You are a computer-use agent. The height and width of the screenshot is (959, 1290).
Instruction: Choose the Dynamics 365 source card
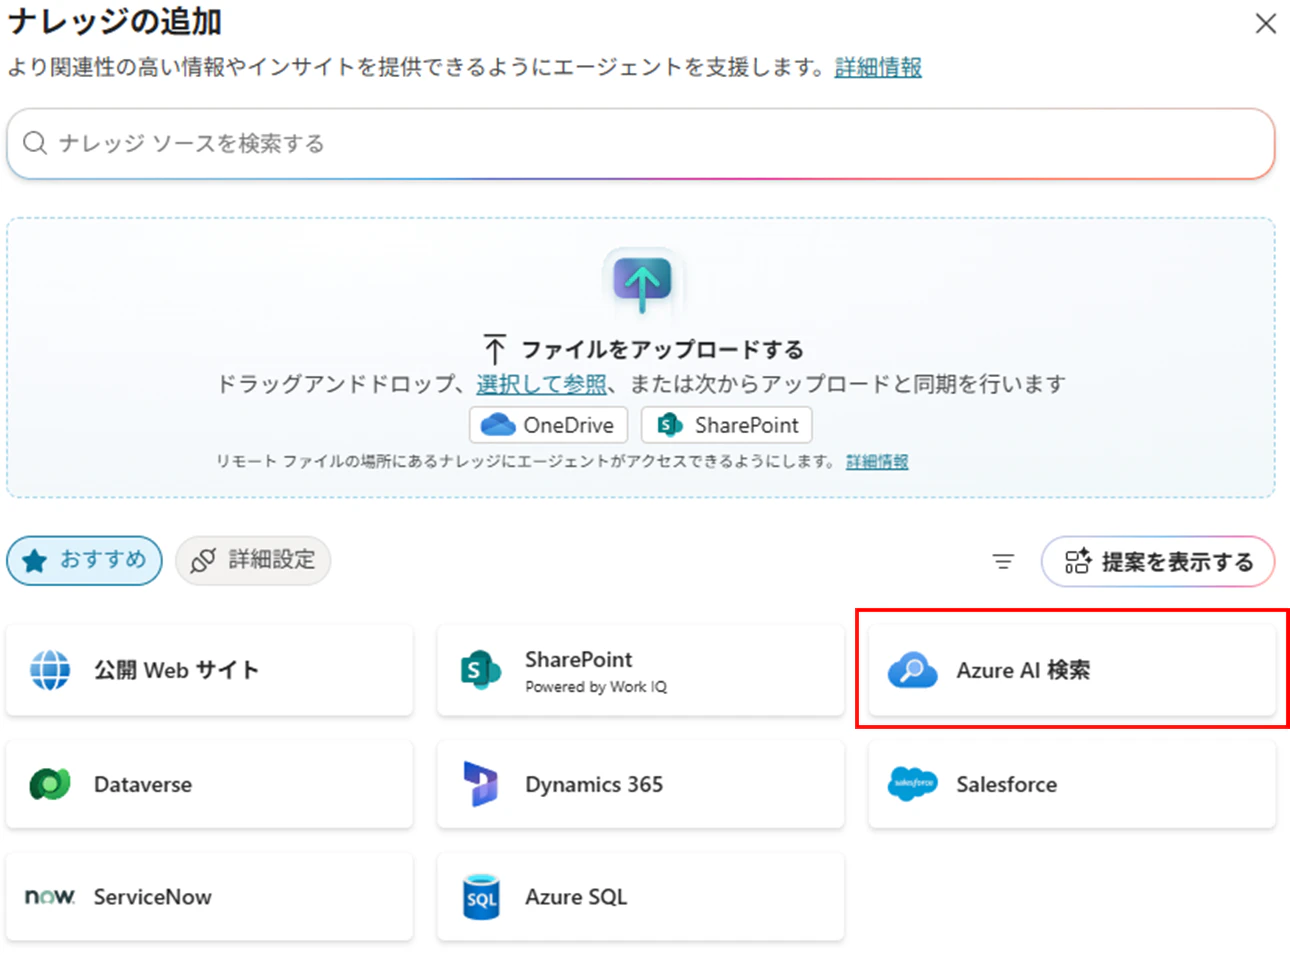tap(641, 784)
